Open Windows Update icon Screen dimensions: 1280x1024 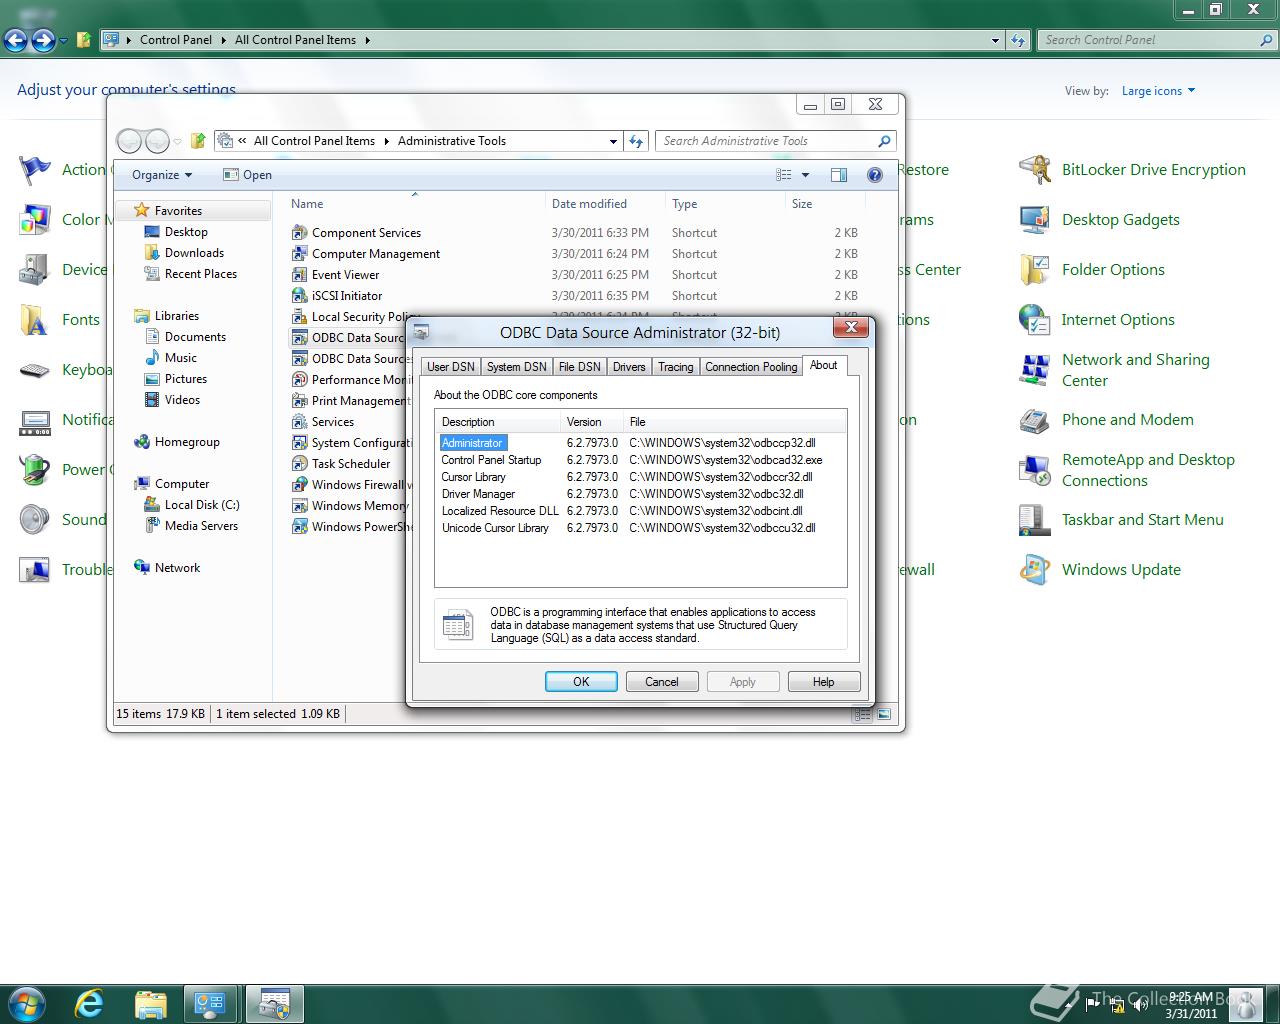click(x=1034, y=570)
